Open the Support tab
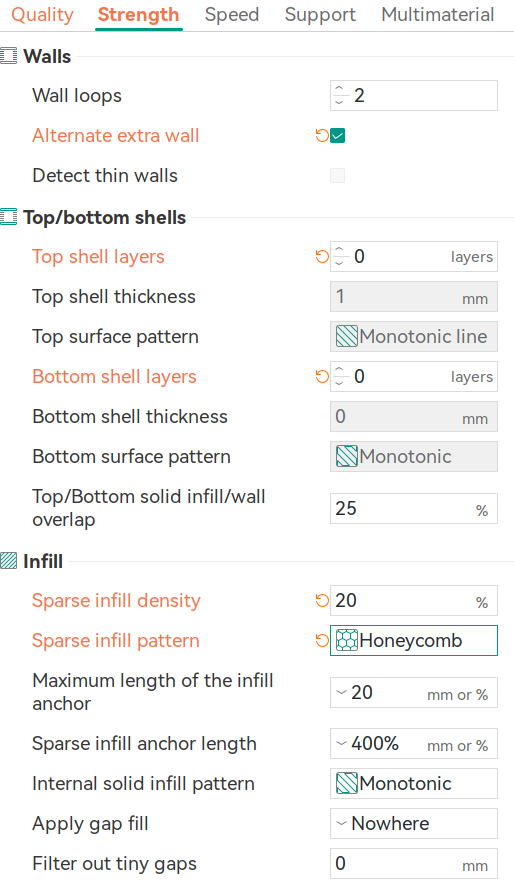This screenshot has height=882, width=514. click(x=320, y=15)
